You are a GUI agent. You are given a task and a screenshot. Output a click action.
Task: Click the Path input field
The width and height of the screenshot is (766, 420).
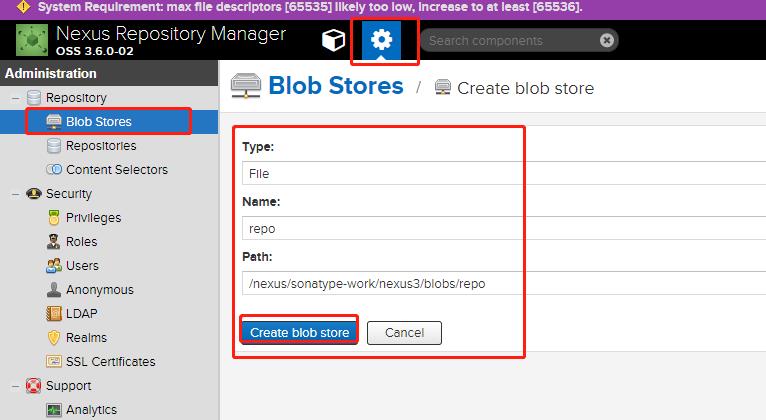coord(504,283)
